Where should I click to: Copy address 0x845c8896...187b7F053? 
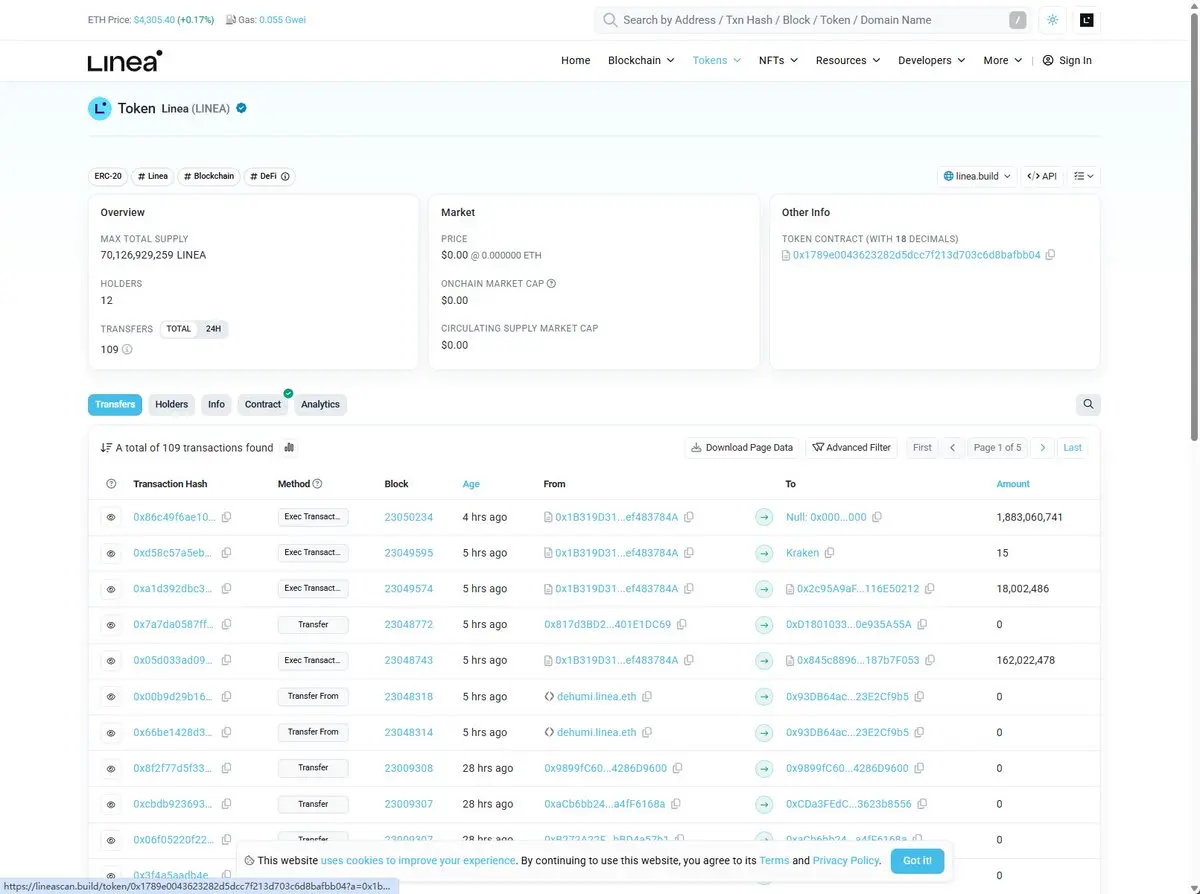930,661
